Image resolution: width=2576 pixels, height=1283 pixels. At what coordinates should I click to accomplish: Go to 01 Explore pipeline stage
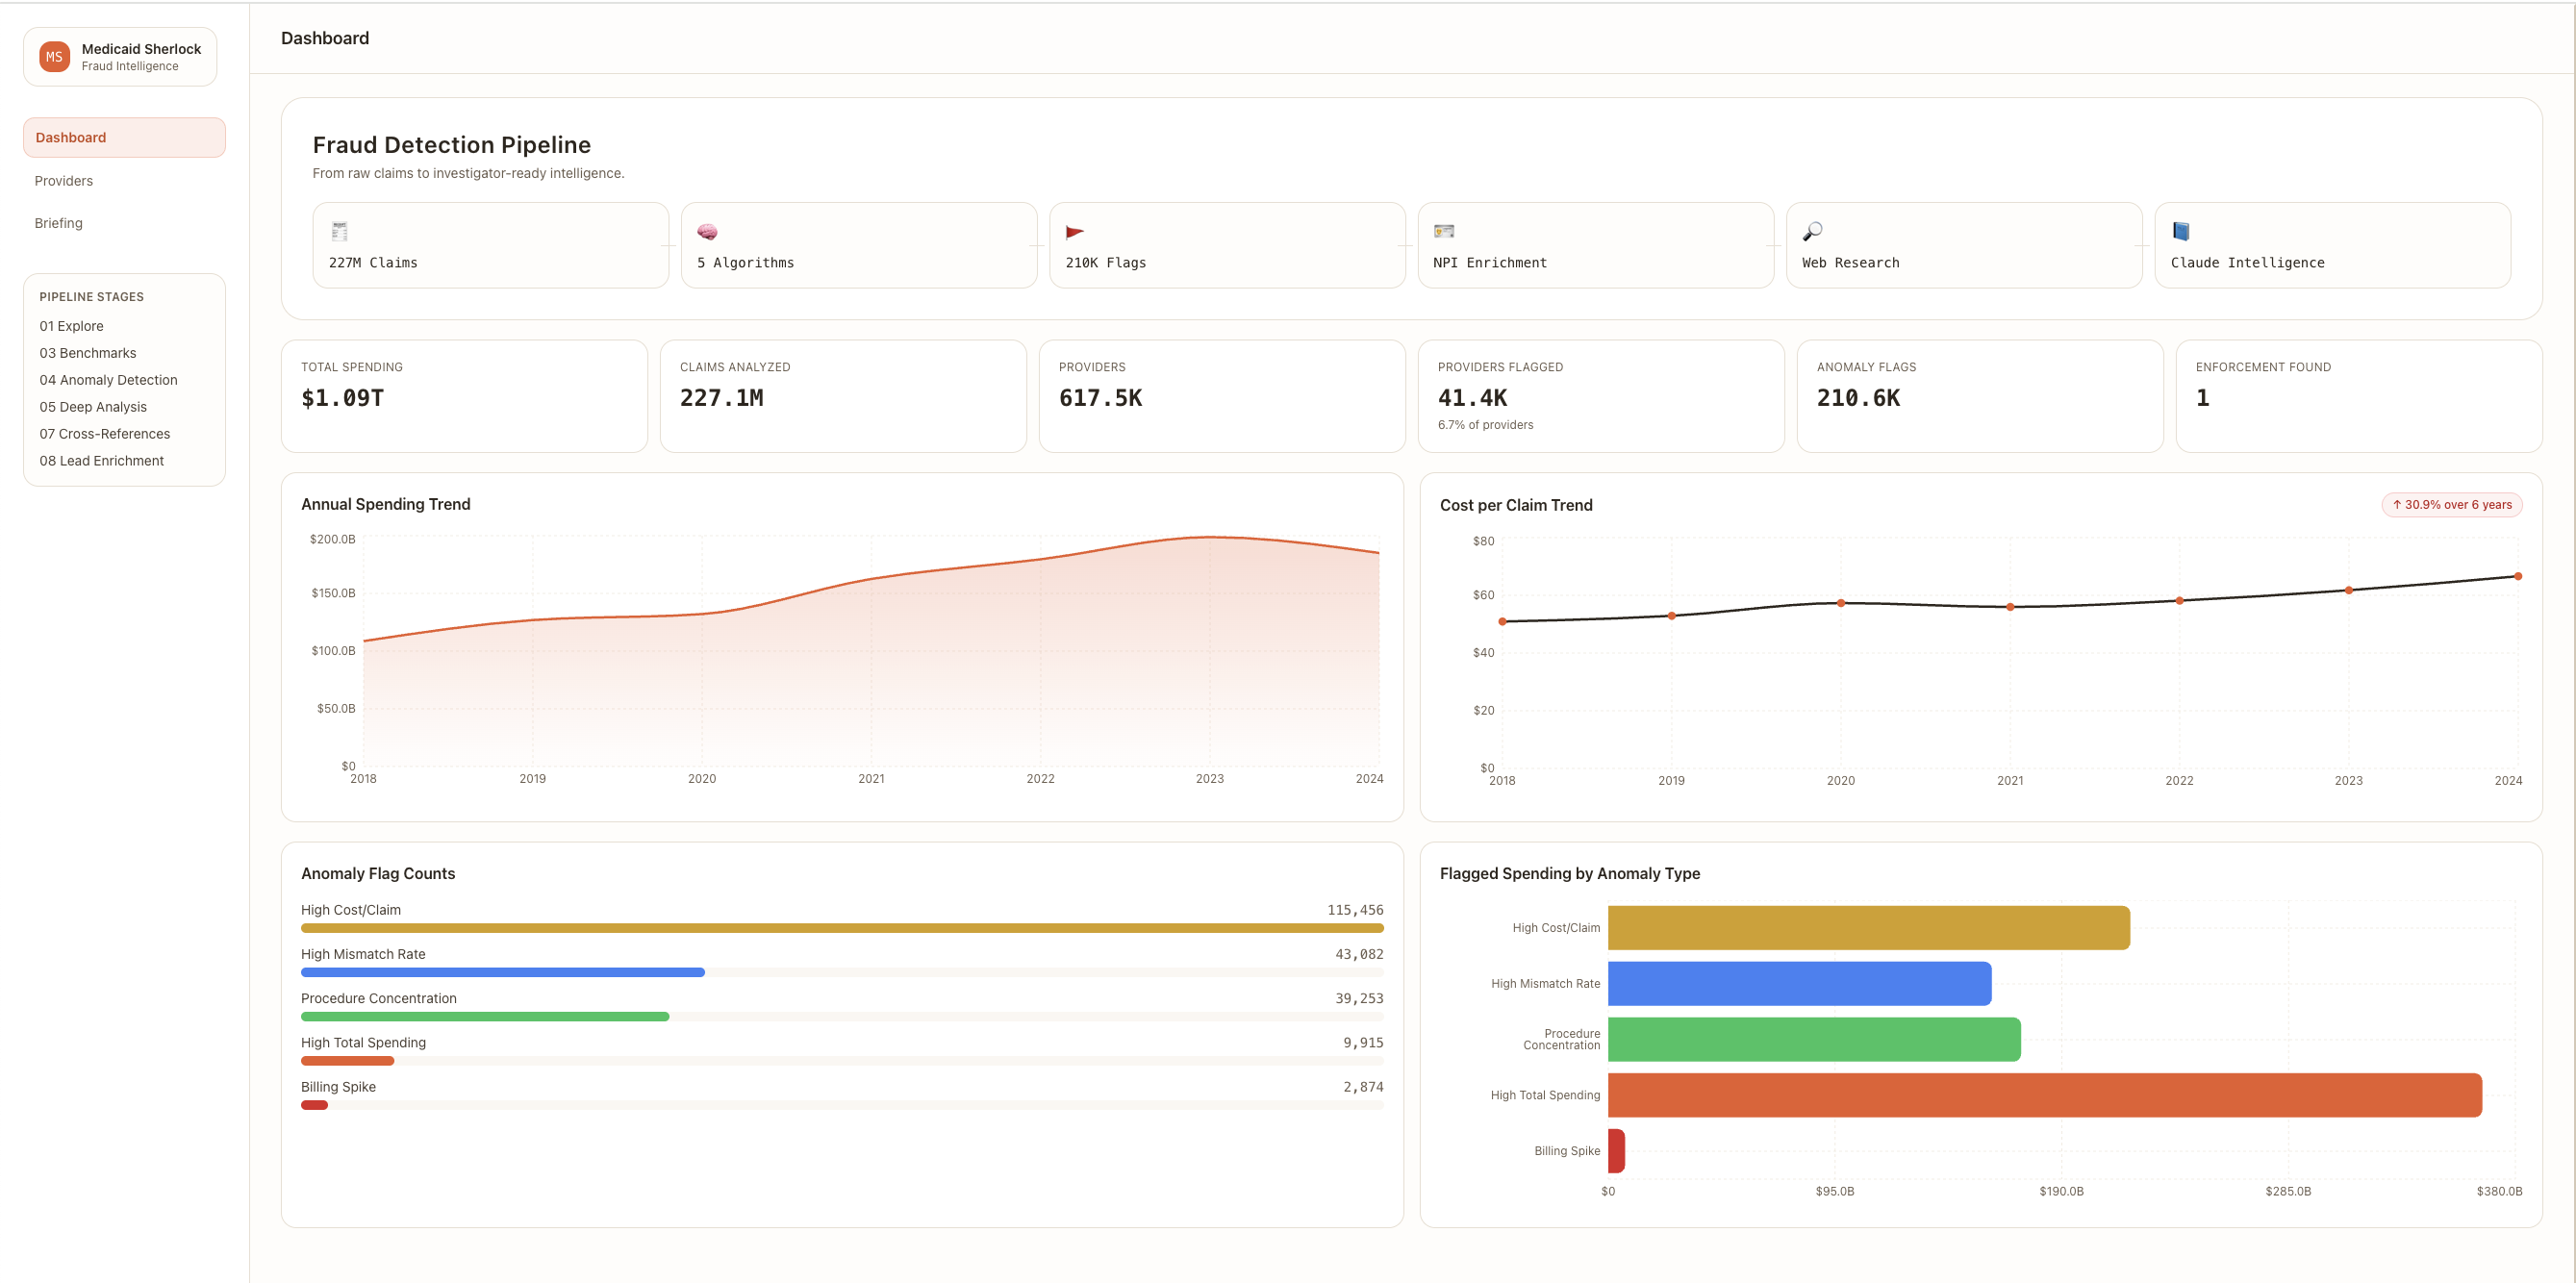click(72, 326)
